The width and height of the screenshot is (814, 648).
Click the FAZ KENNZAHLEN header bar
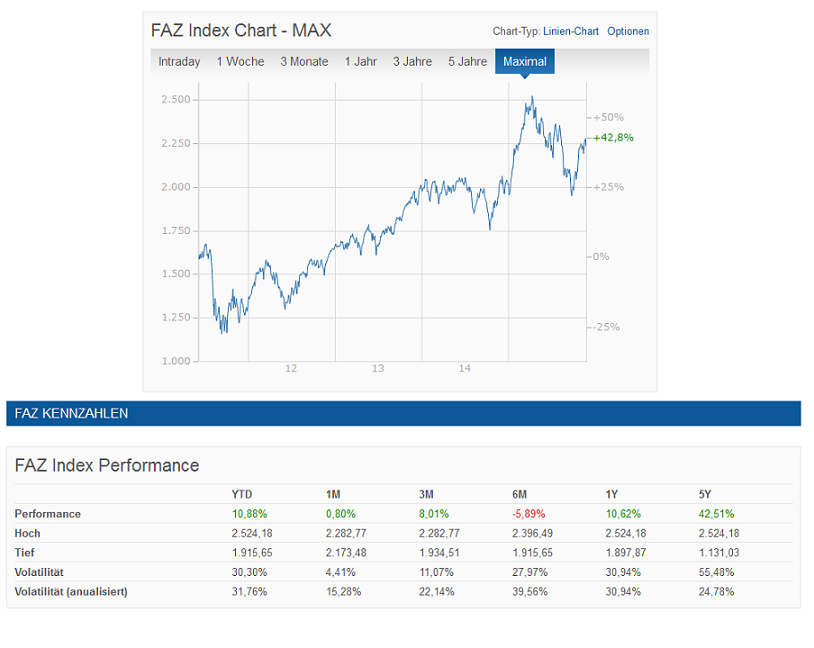pos(403,413)
